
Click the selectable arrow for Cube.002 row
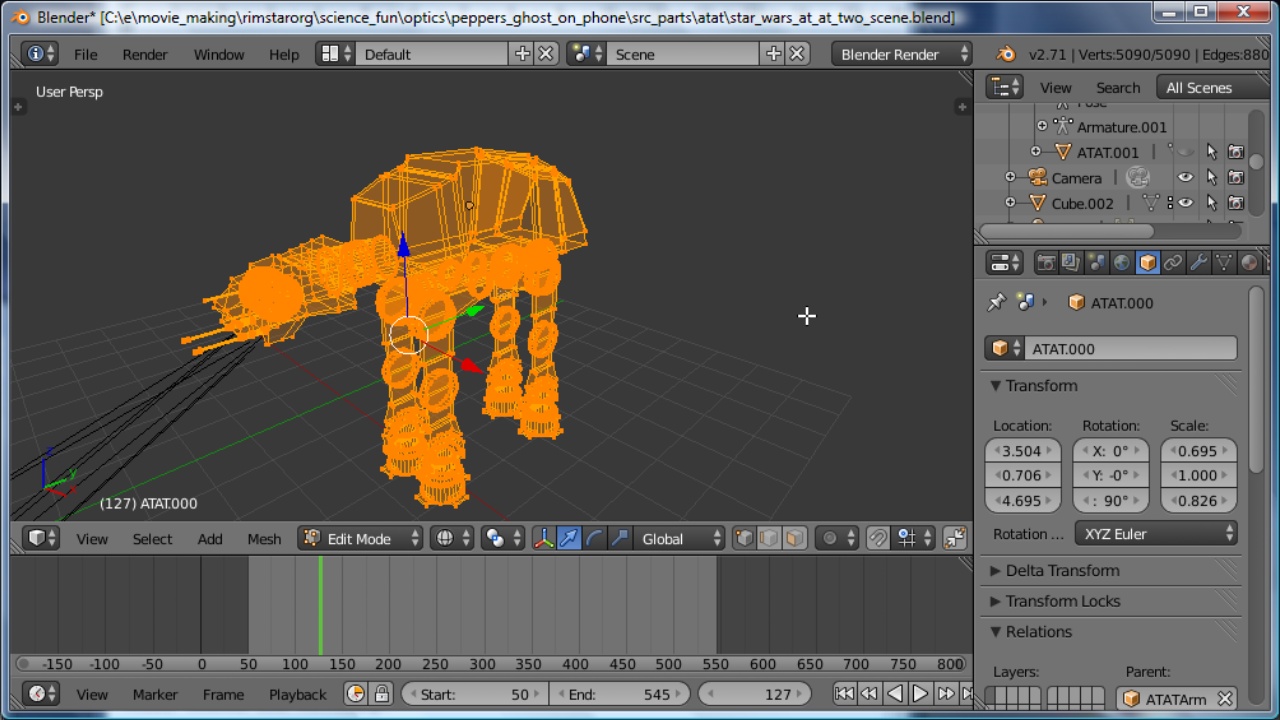coord(1211,203)
